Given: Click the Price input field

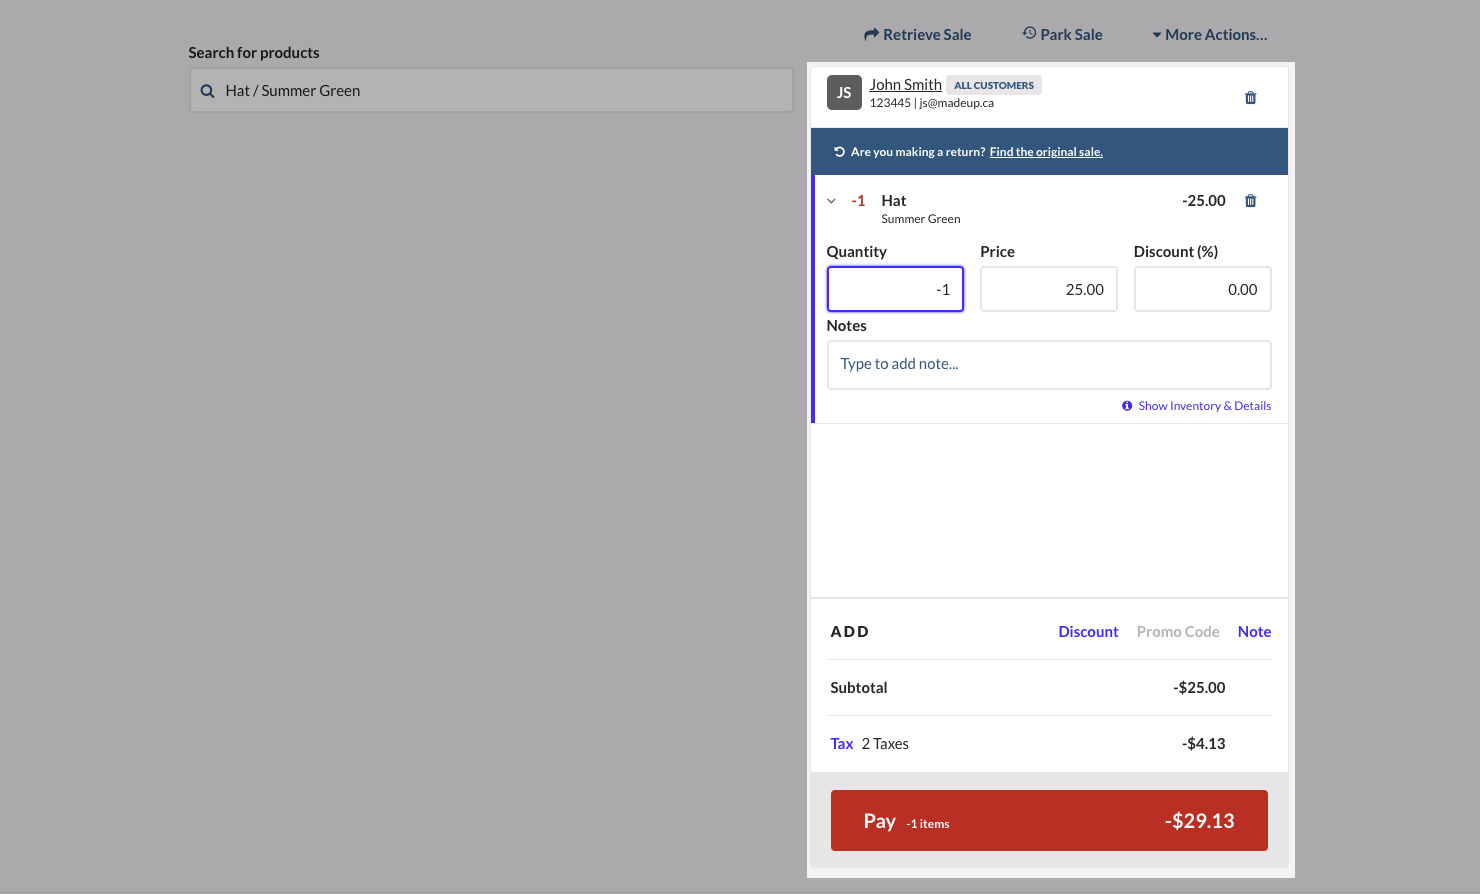Looking at the screenshot, I should point(1048,289).
